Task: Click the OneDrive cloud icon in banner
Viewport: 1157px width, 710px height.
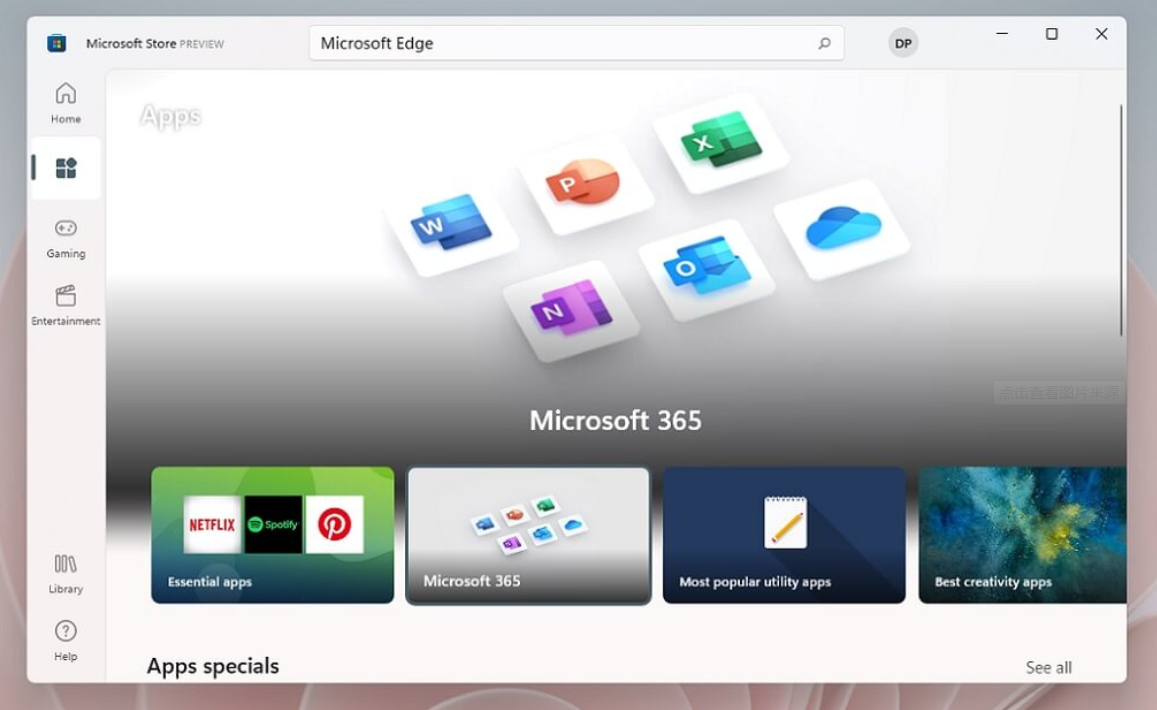Action: click(842, 227)
